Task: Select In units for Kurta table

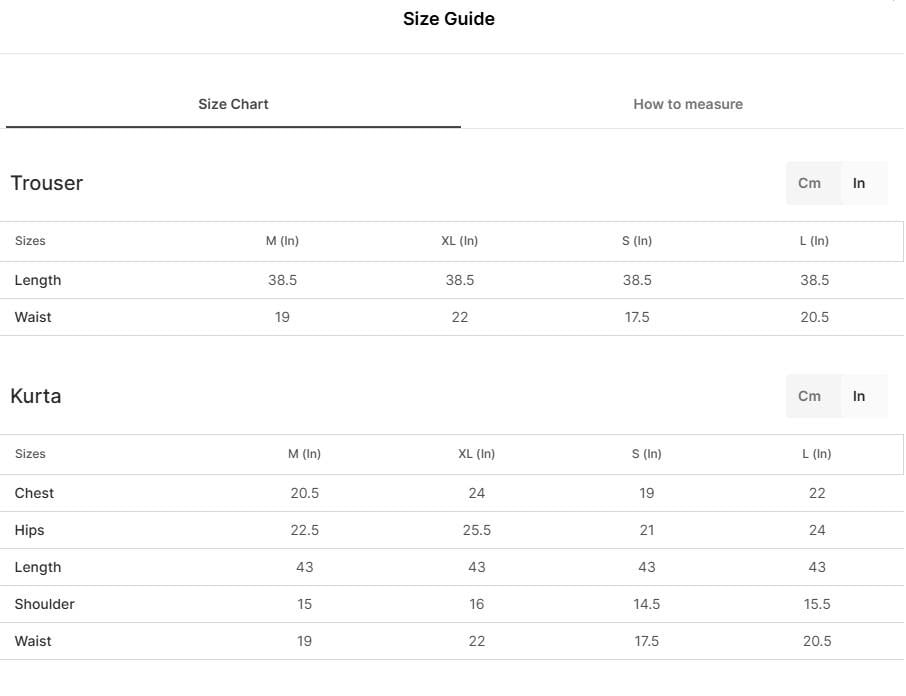Action: 859,396
